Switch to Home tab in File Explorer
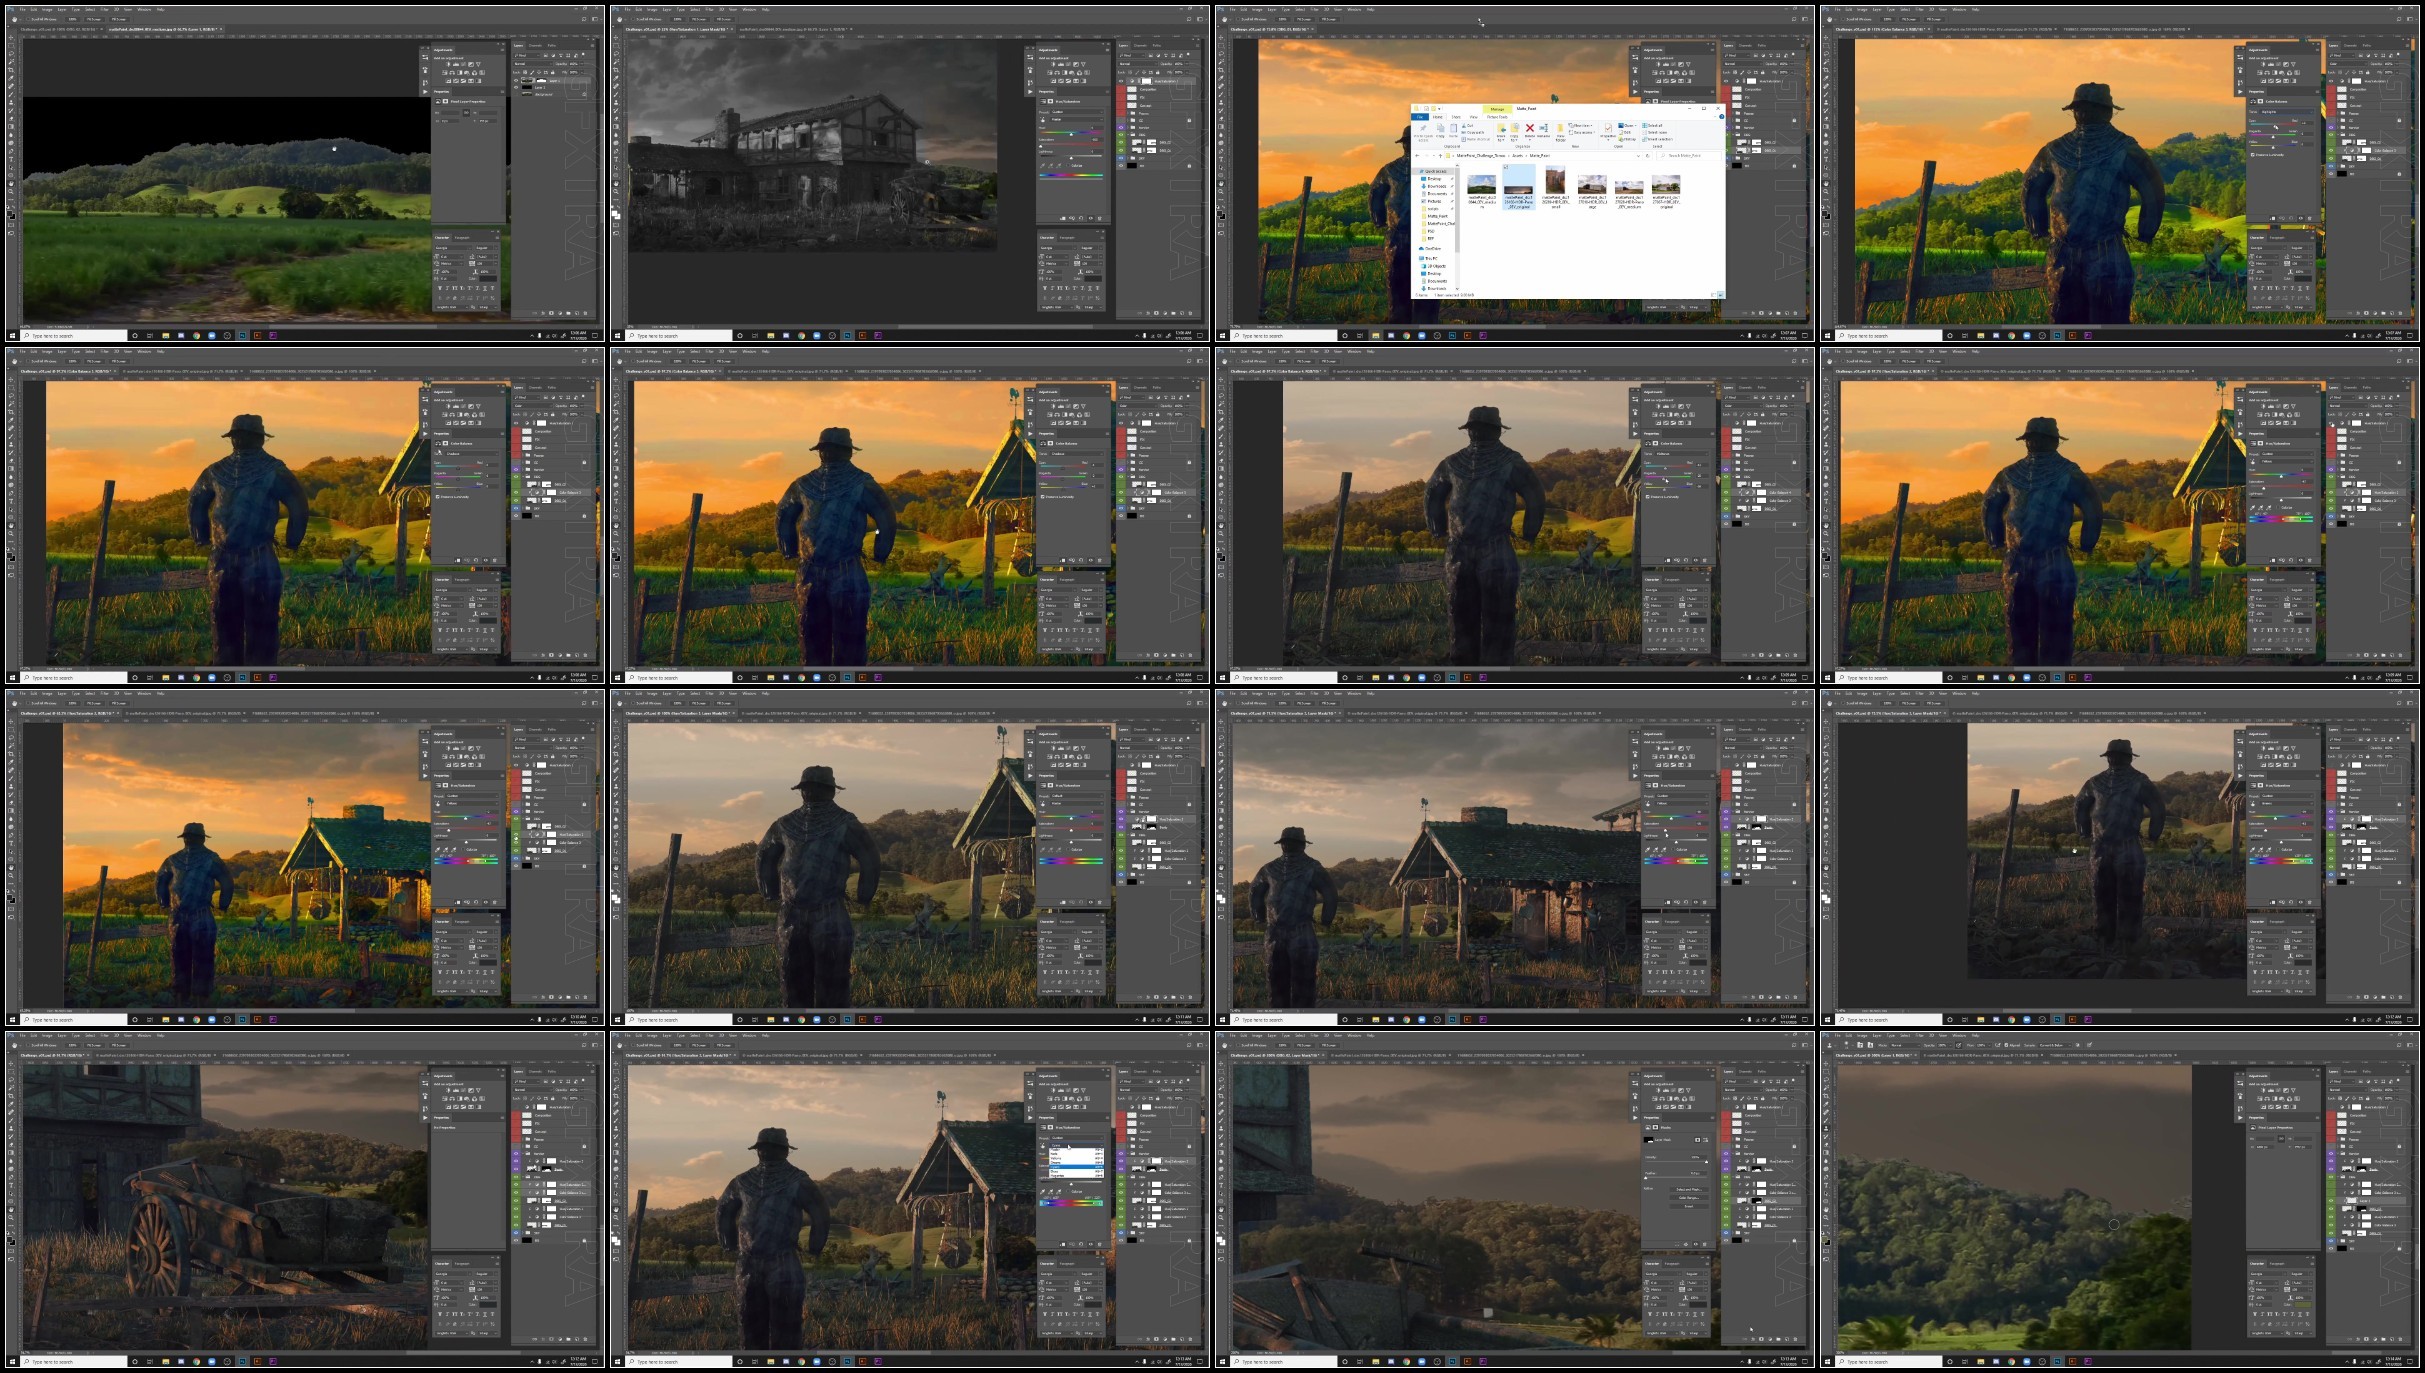The image size is (2425, 1373). [x=1438, y=117]
